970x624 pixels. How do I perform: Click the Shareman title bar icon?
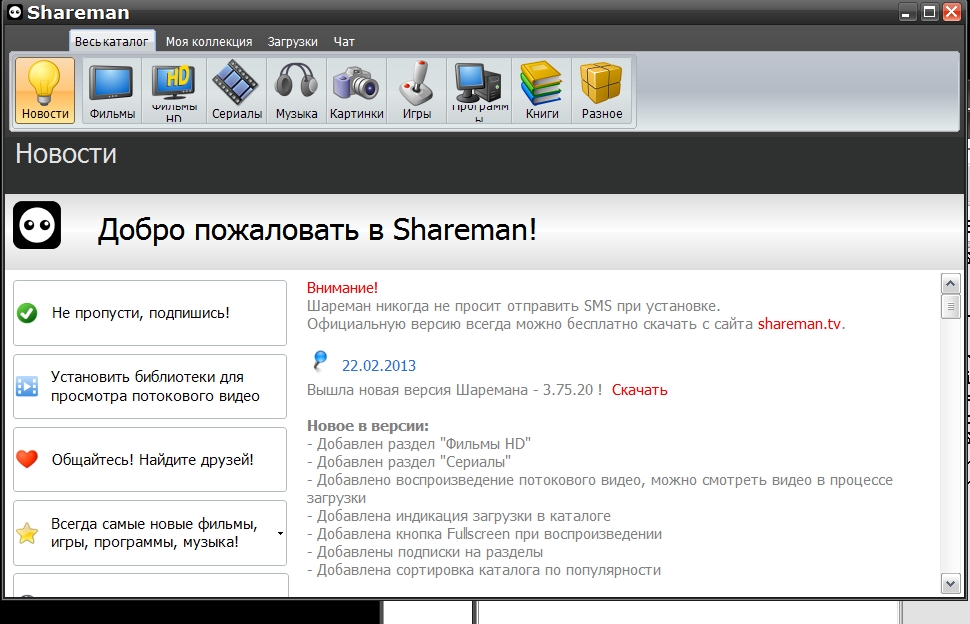pos(15,12)
